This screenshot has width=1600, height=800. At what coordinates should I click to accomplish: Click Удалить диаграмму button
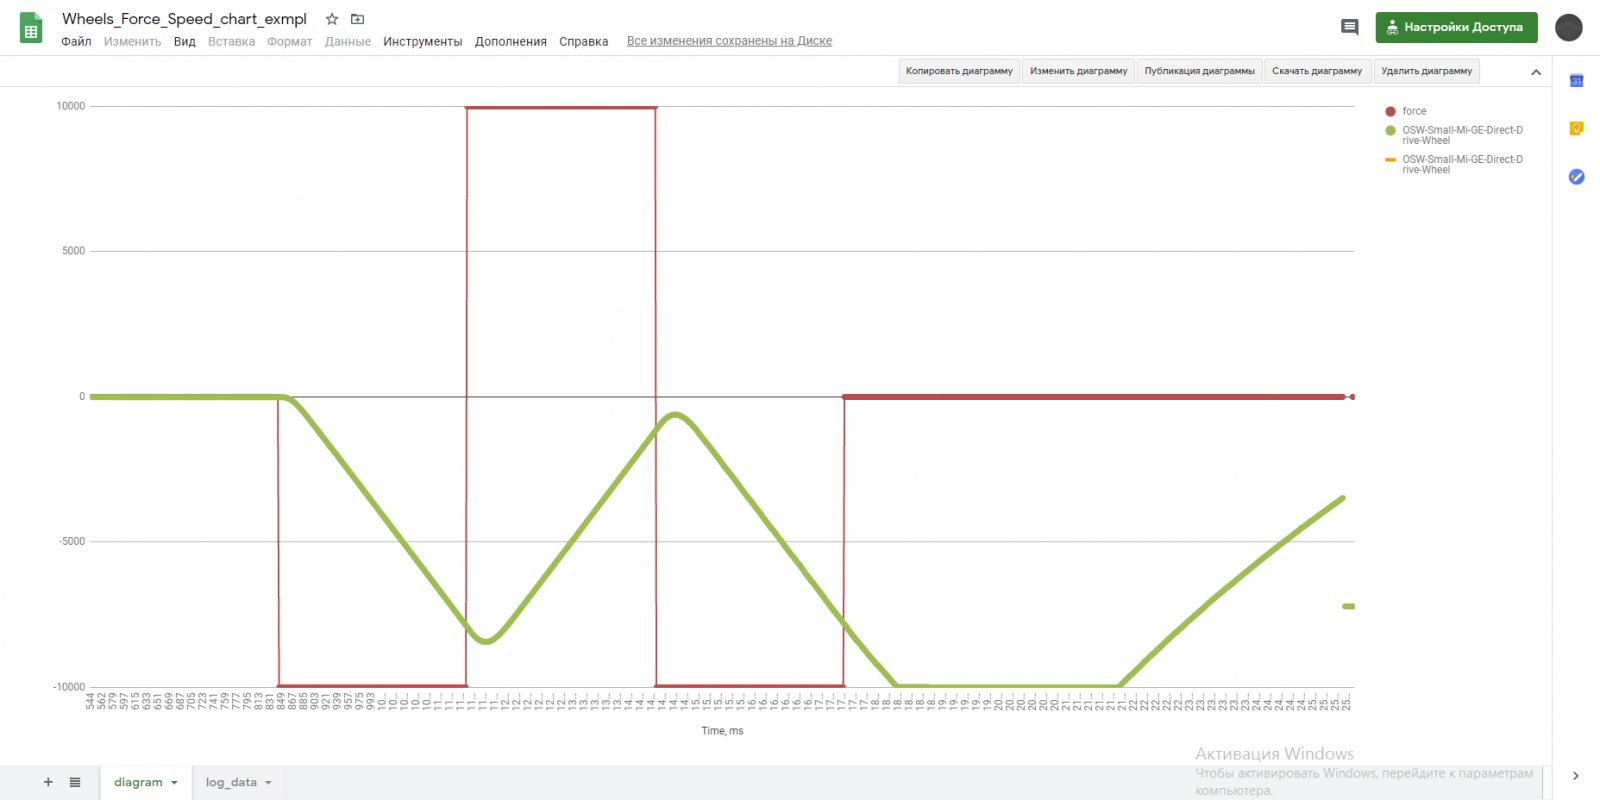point(1427,71)
